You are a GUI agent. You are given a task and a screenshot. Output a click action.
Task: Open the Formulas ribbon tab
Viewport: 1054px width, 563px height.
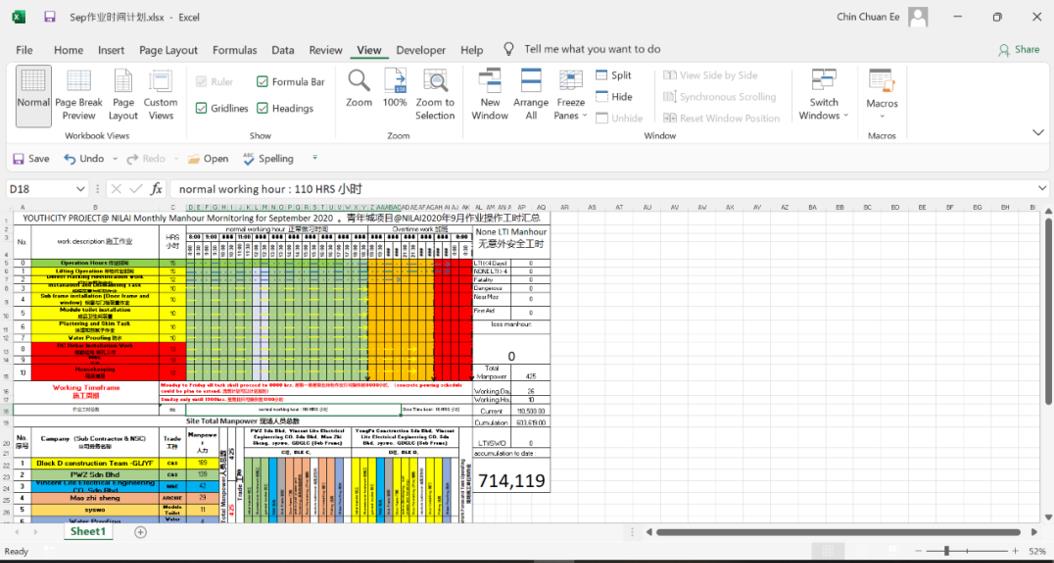[235, 50]
